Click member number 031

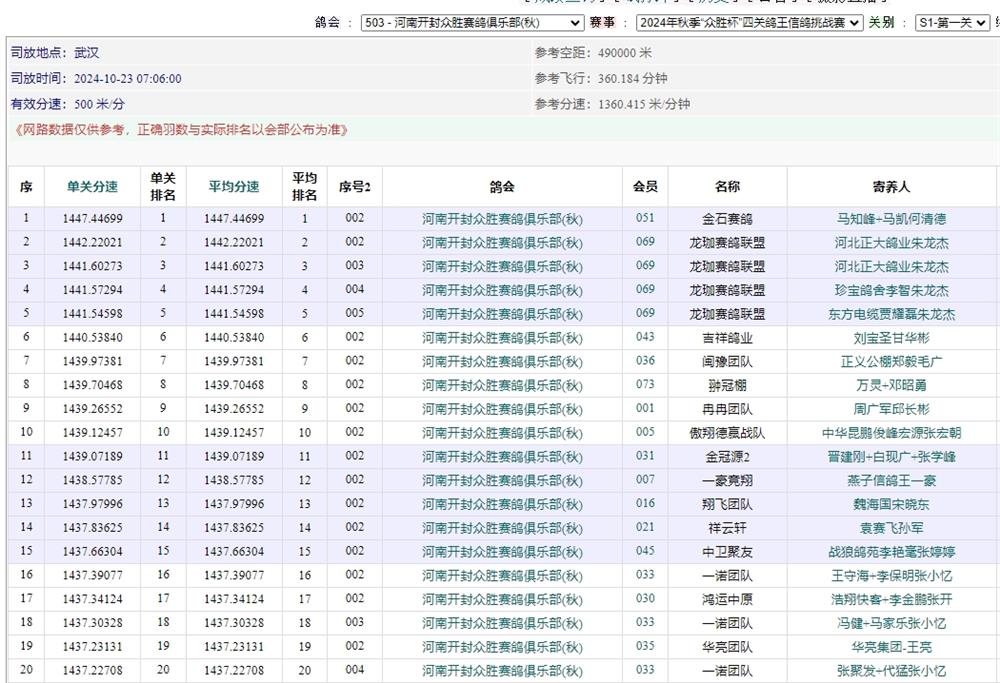point(645,456)
